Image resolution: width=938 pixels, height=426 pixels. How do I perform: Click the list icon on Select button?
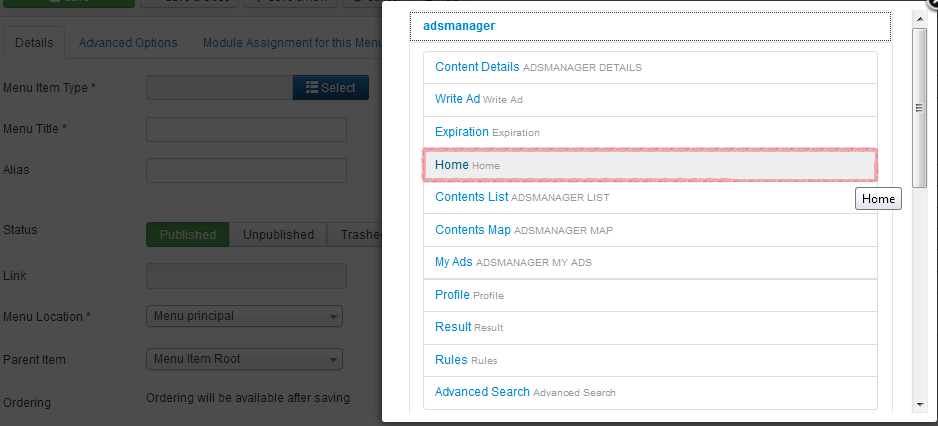[312, 87]
